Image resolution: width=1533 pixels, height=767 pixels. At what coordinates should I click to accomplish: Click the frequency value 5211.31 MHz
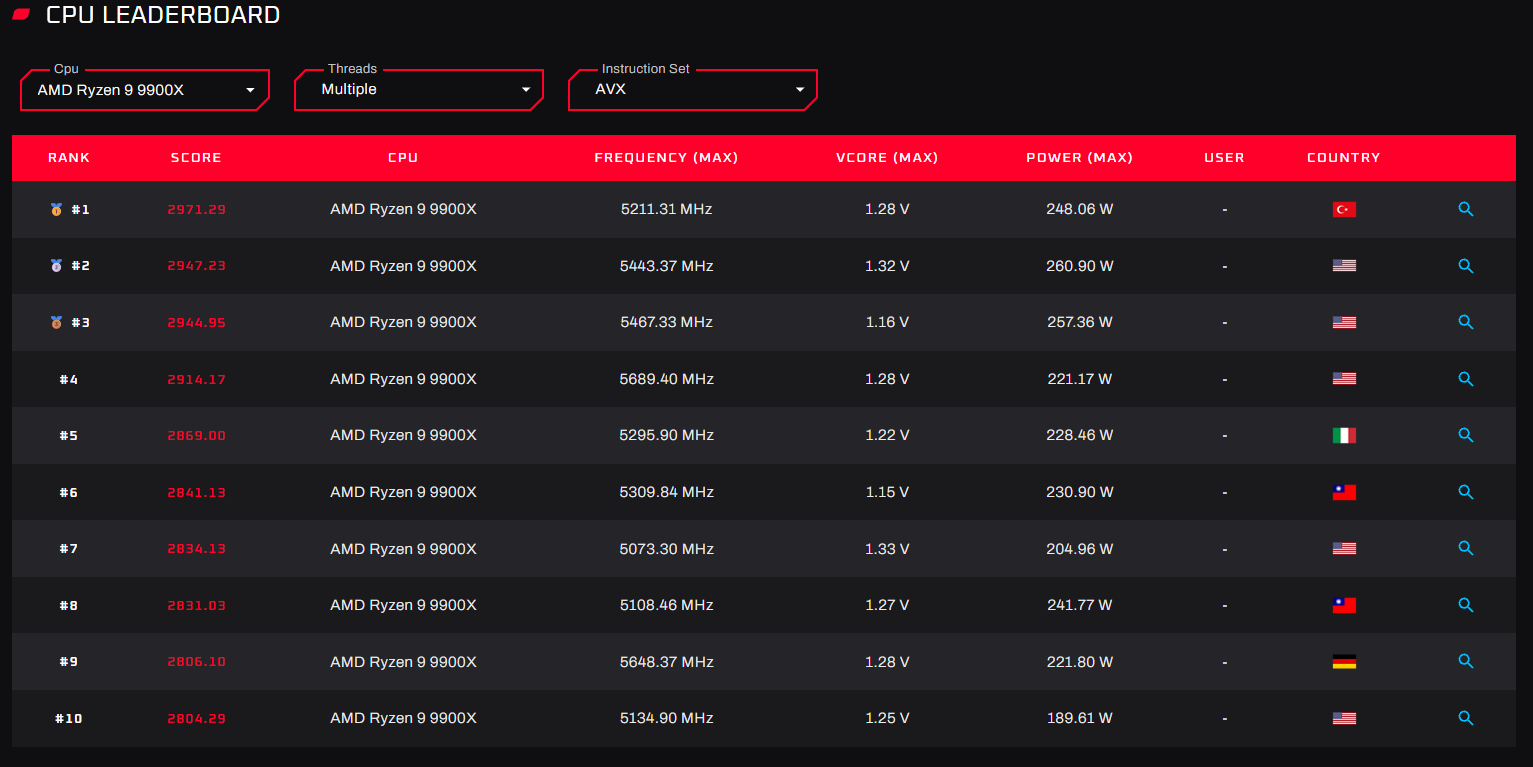click(667, 209)
